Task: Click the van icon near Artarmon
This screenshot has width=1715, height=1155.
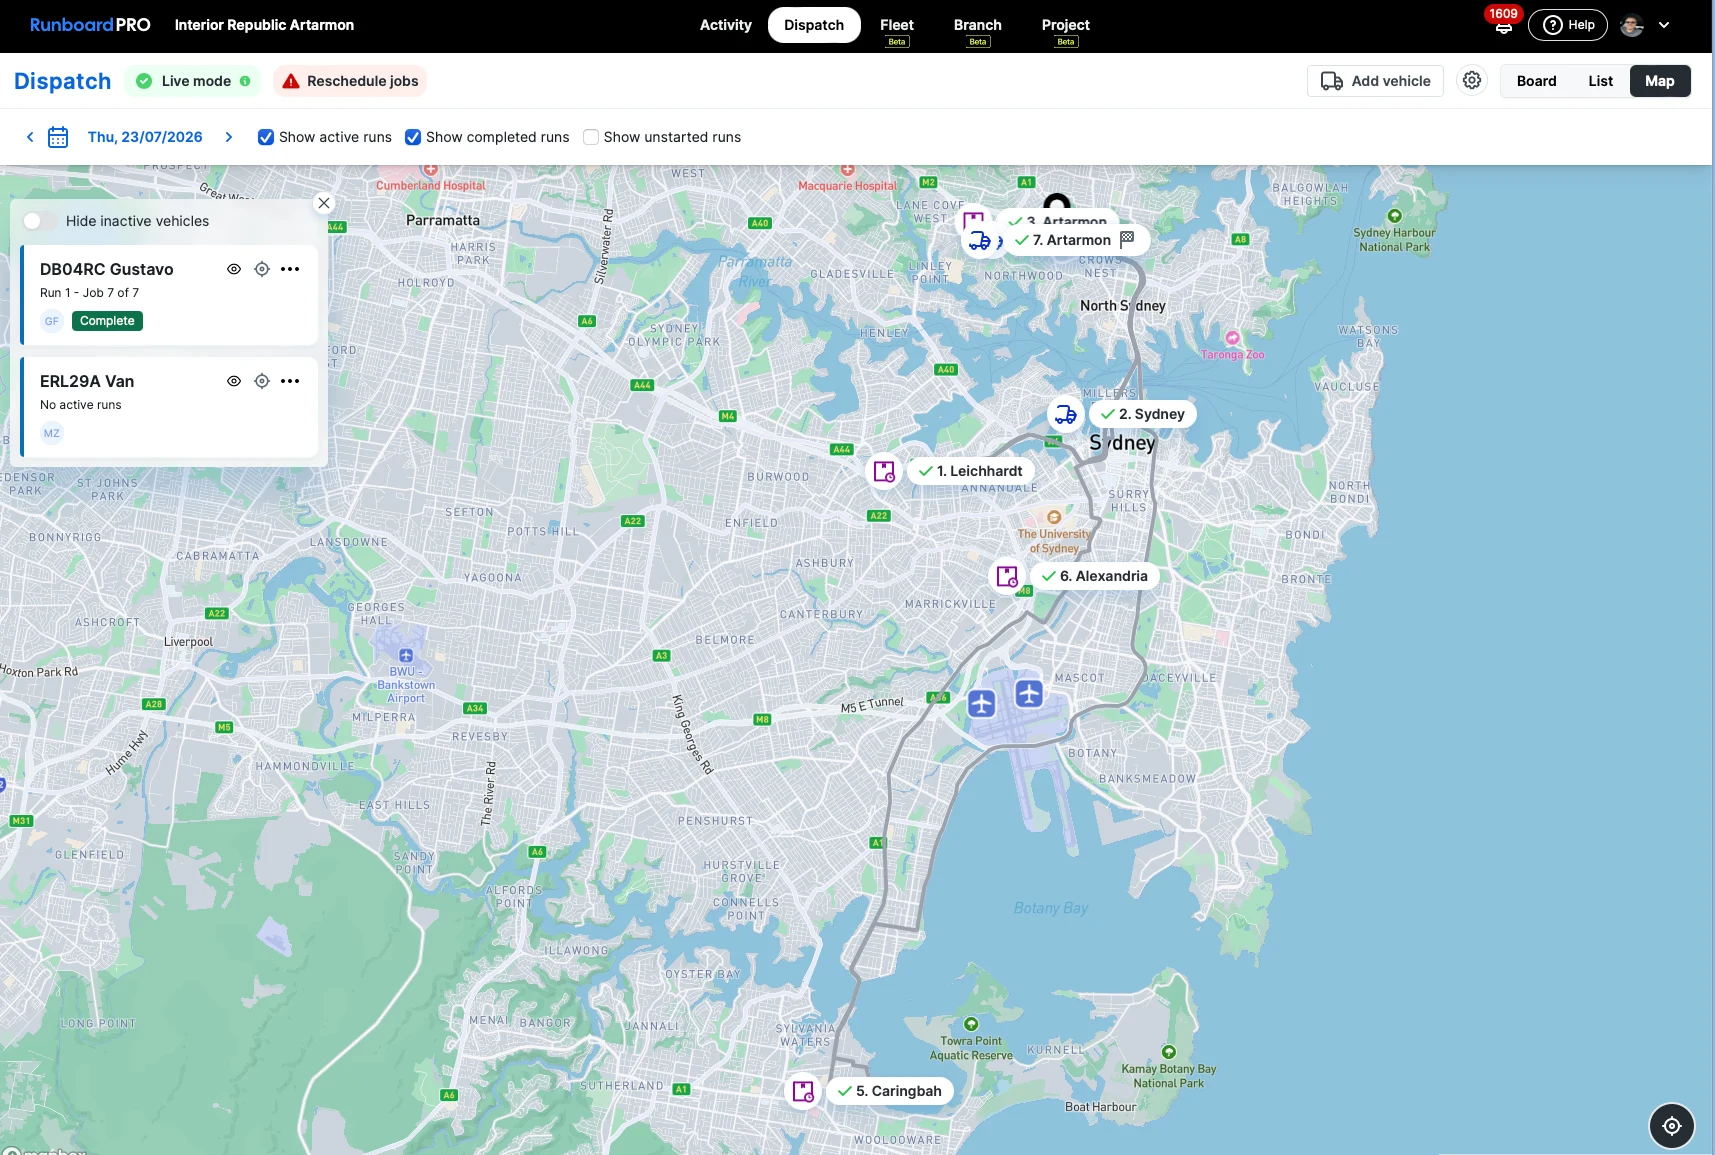Action: coord(980,241)
